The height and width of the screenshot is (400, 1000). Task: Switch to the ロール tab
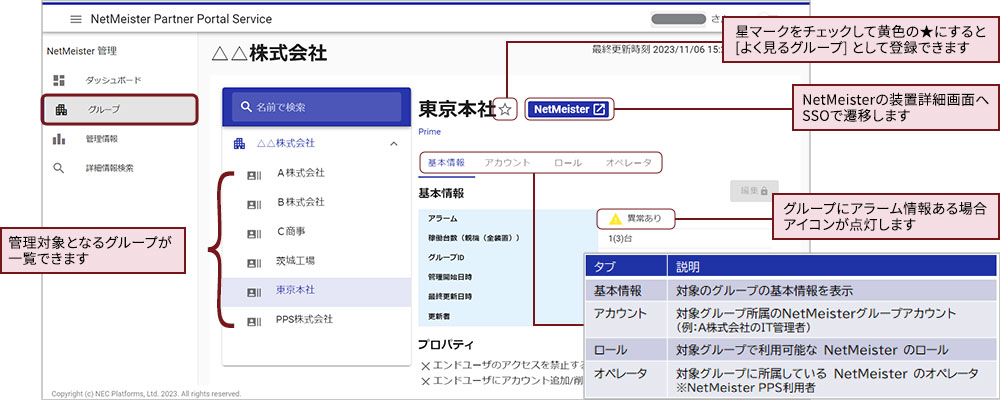click(568, 163)
